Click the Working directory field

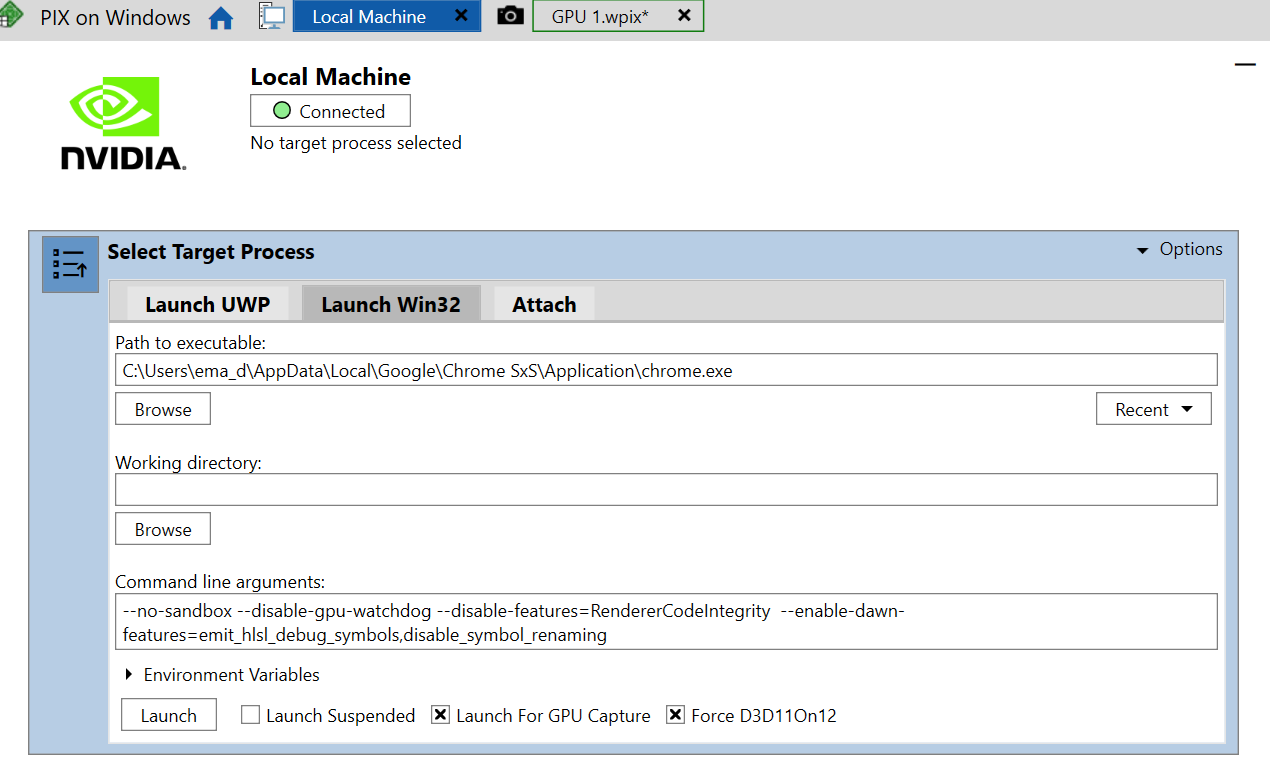pos(666,490)
